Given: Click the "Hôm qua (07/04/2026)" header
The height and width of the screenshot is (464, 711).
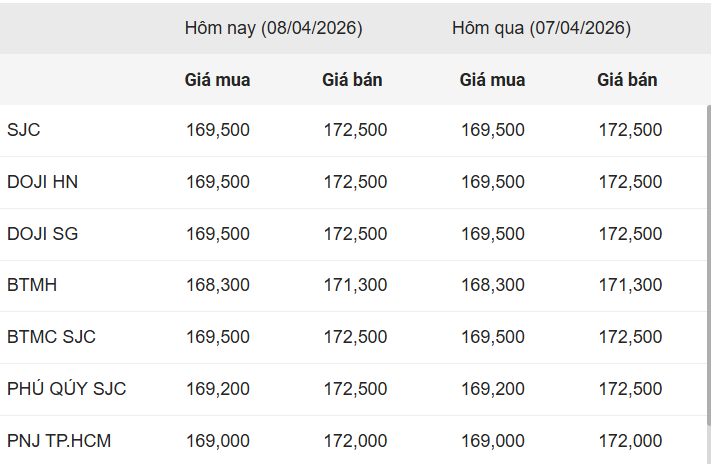Looking at the screenshot, I should pyautogui.click(x=541, y=28).
